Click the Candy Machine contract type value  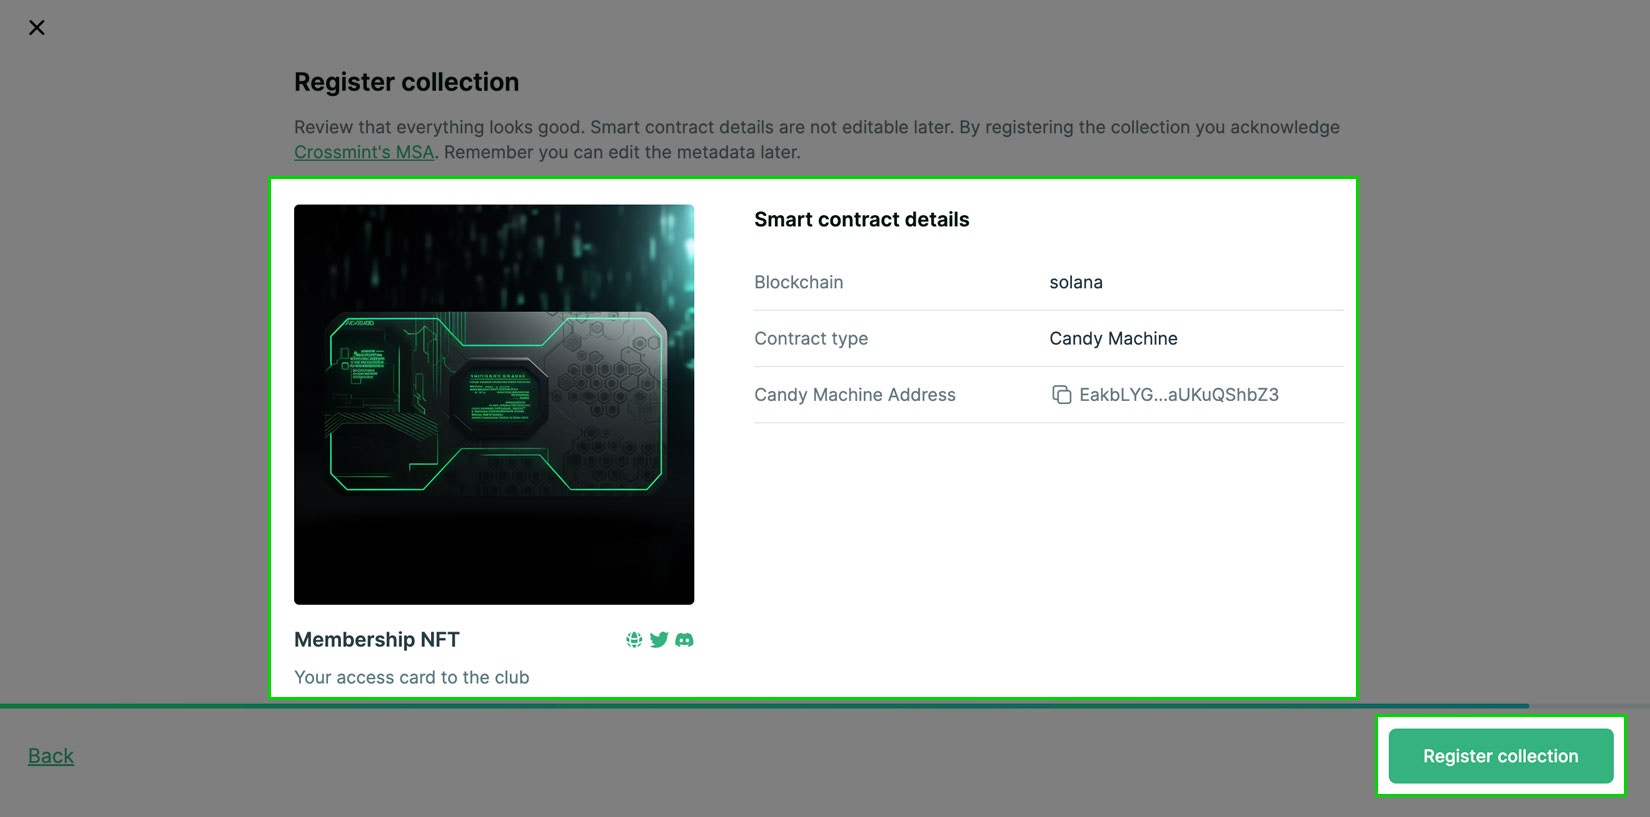click(x=1113, y=339)
